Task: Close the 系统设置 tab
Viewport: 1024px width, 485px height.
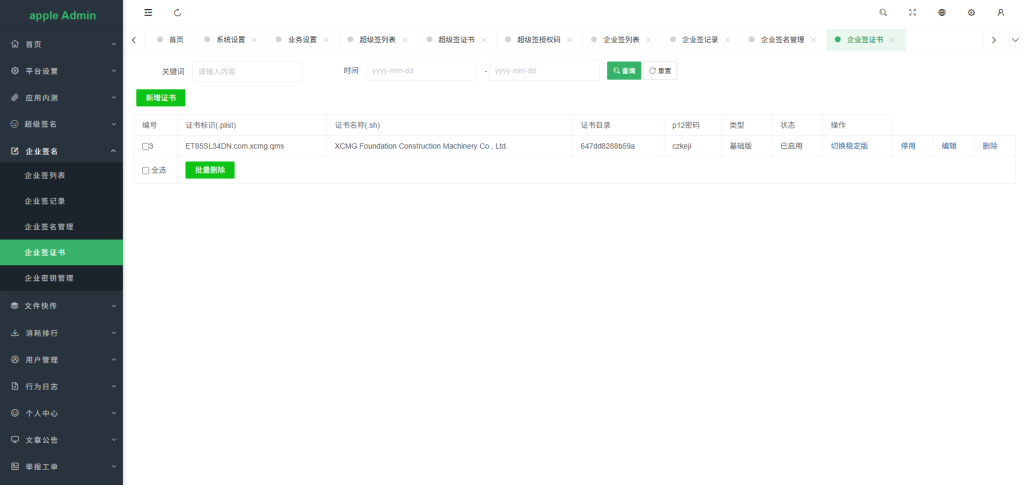Action: coord(255,40)
